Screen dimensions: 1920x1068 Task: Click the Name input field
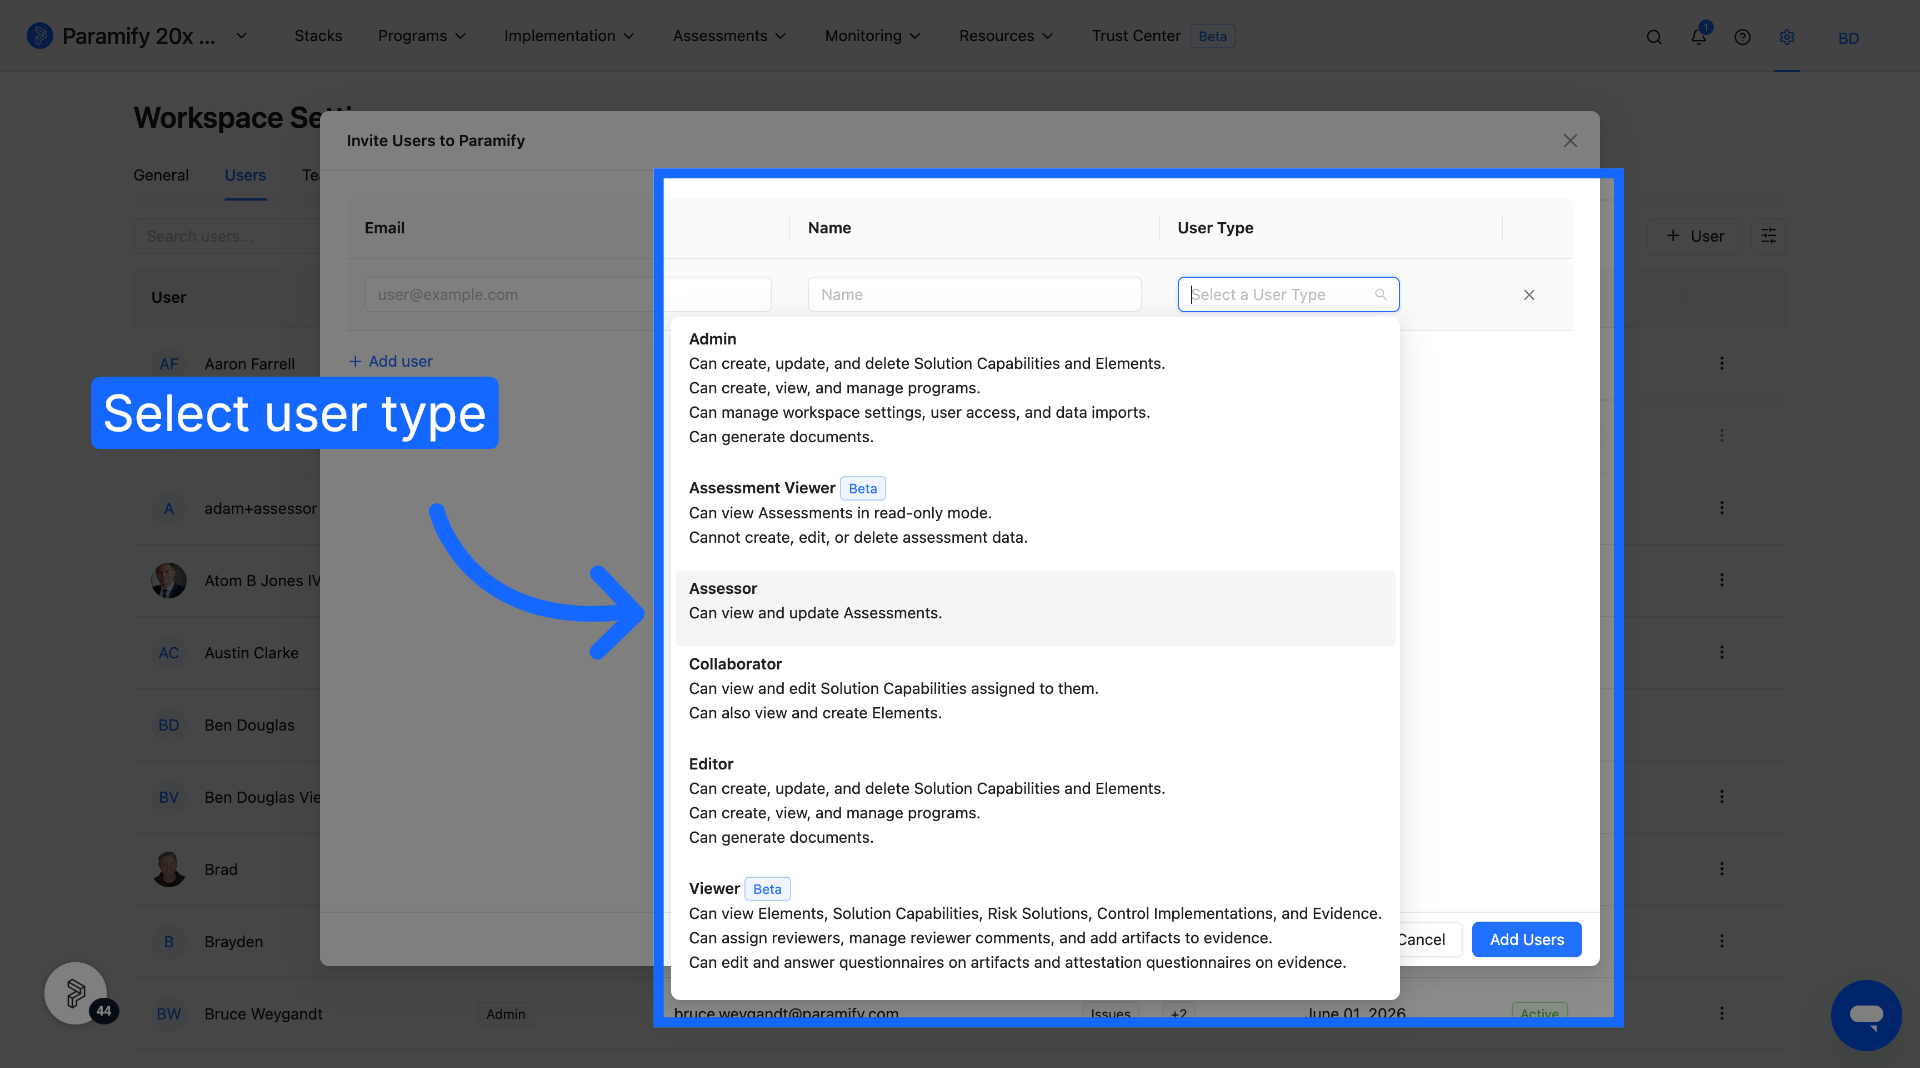point(974,295)
